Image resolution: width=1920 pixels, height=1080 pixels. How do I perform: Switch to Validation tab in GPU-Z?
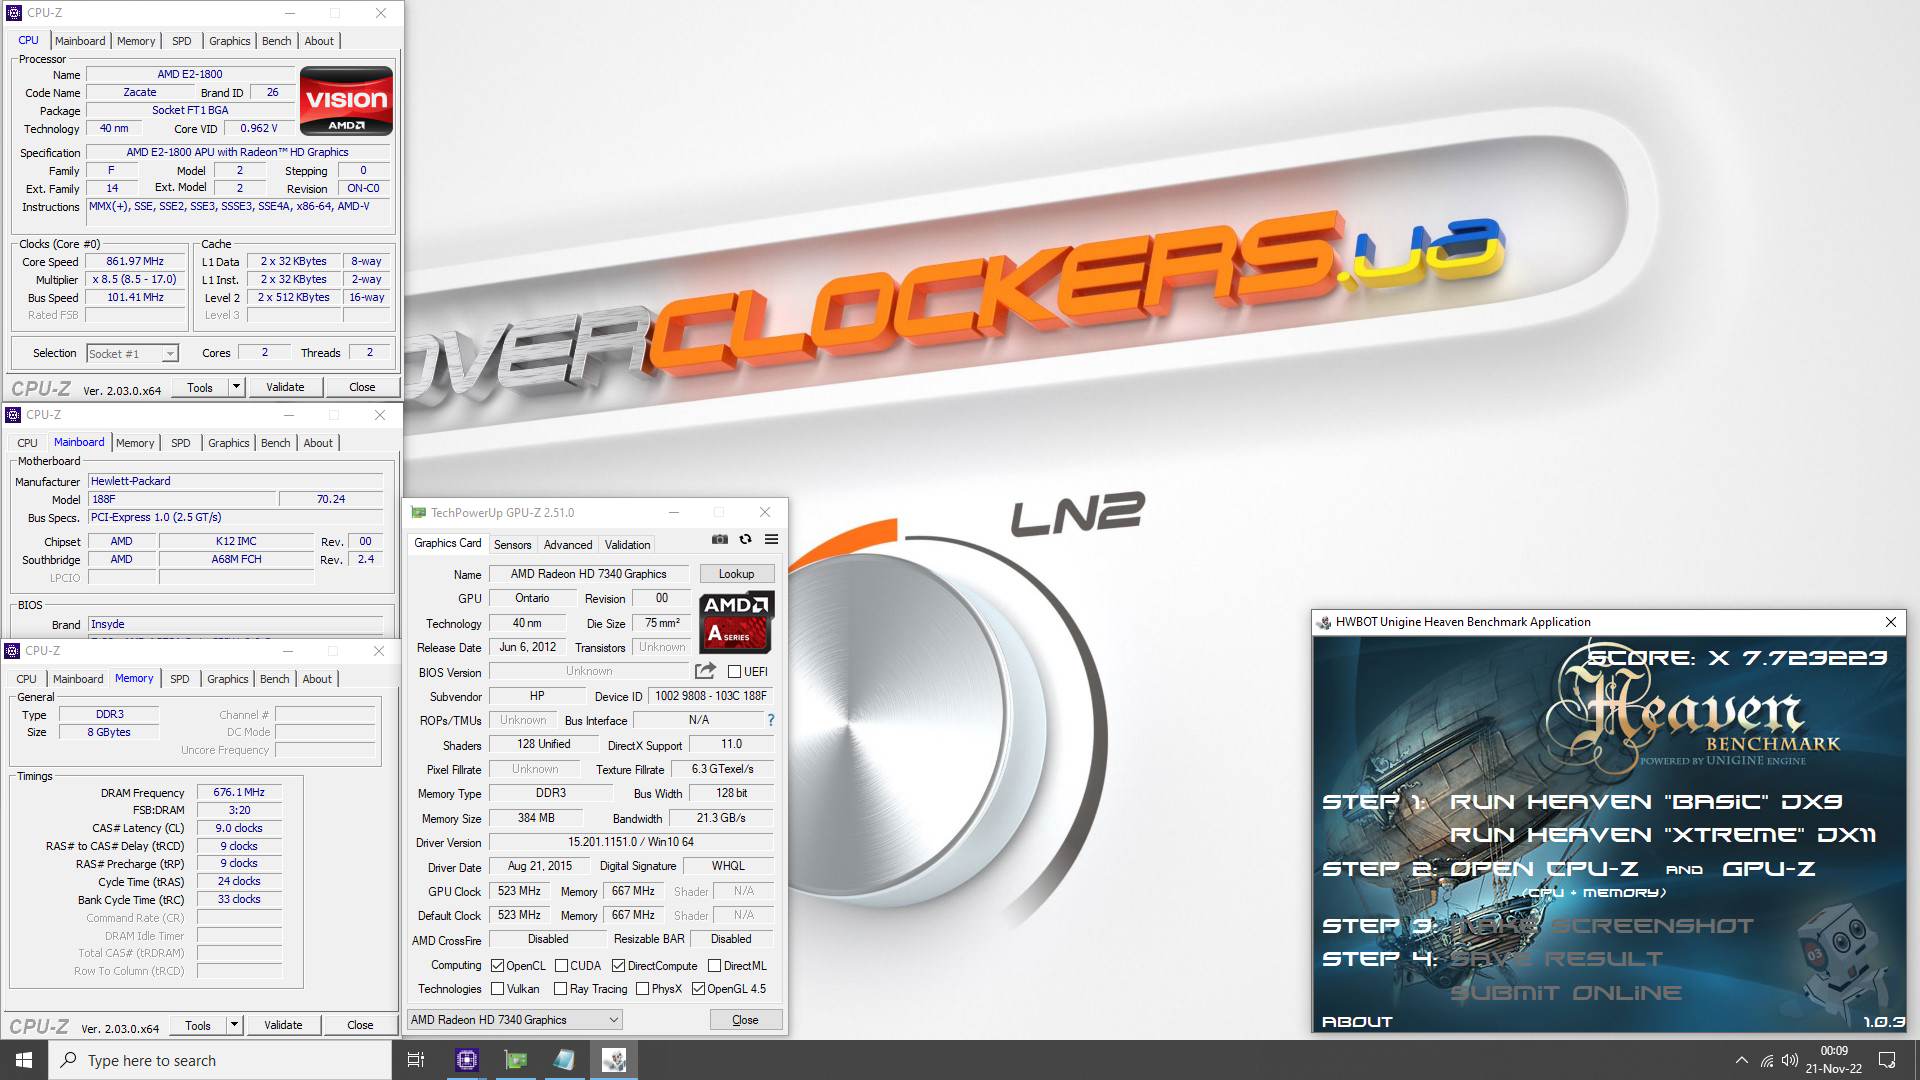click(627, 545)
